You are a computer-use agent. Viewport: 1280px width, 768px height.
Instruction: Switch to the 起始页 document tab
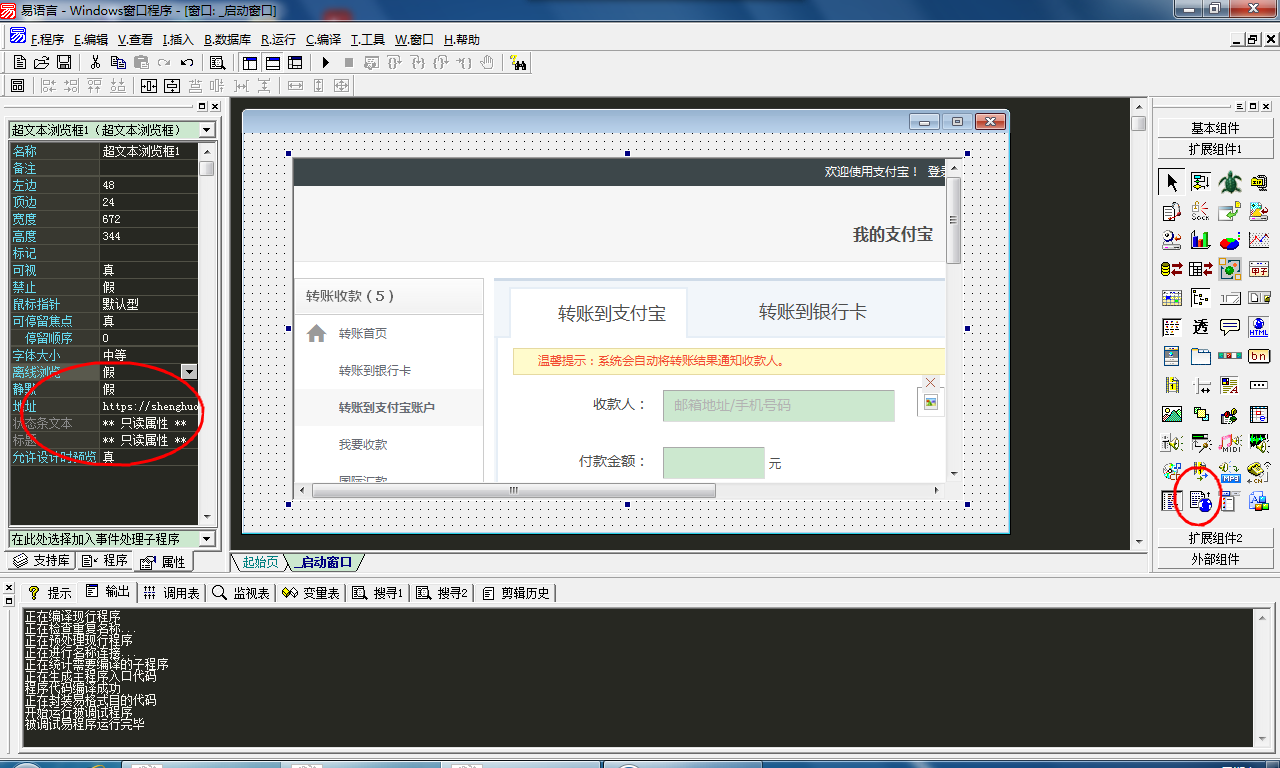(x=260, y=562)
